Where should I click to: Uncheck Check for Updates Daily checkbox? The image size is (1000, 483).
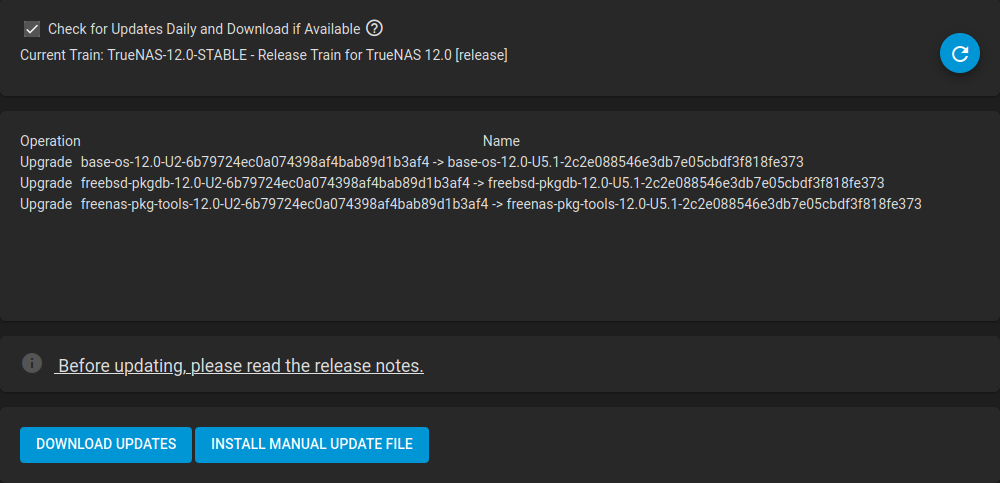pos(31,29)
